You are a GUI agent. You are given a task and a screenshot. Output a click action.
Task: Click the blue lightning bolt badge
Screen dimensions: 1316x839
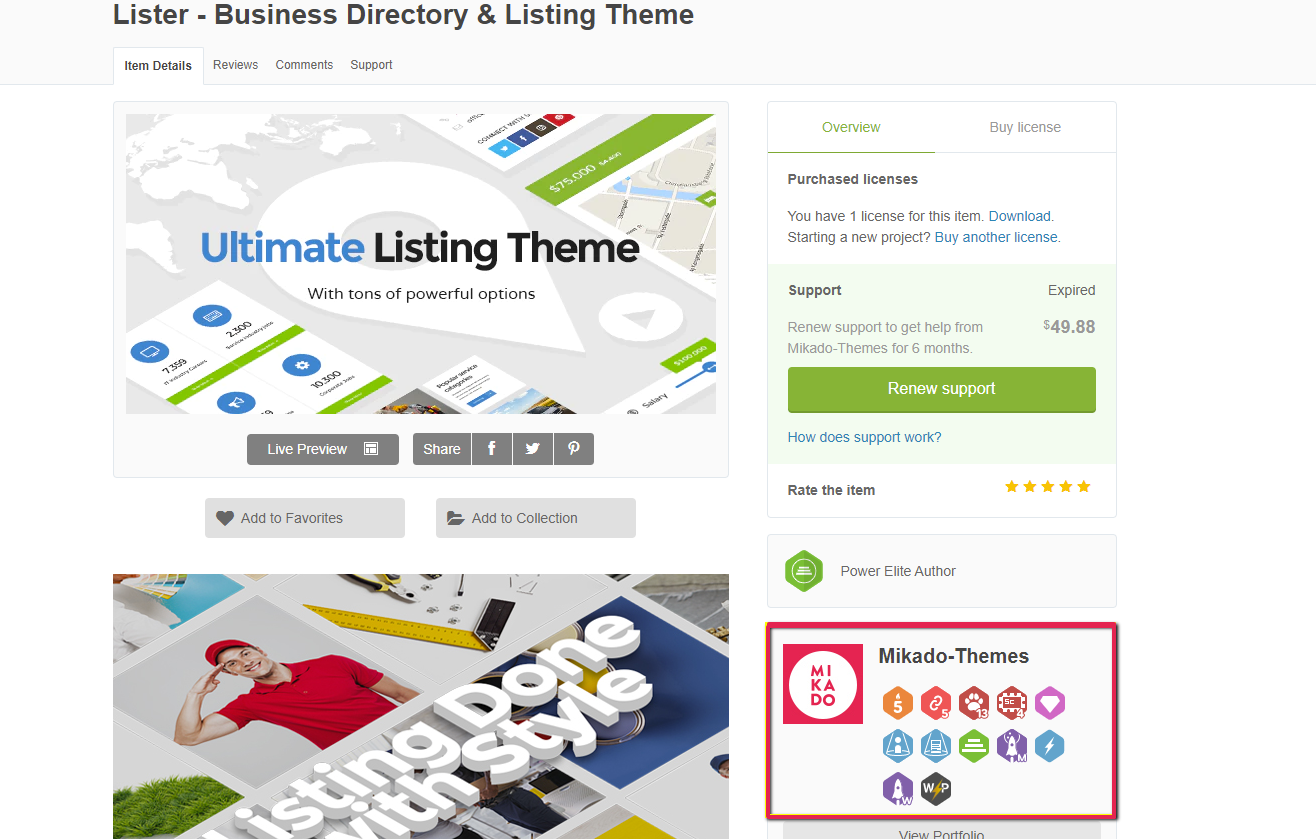[1050, 746]
